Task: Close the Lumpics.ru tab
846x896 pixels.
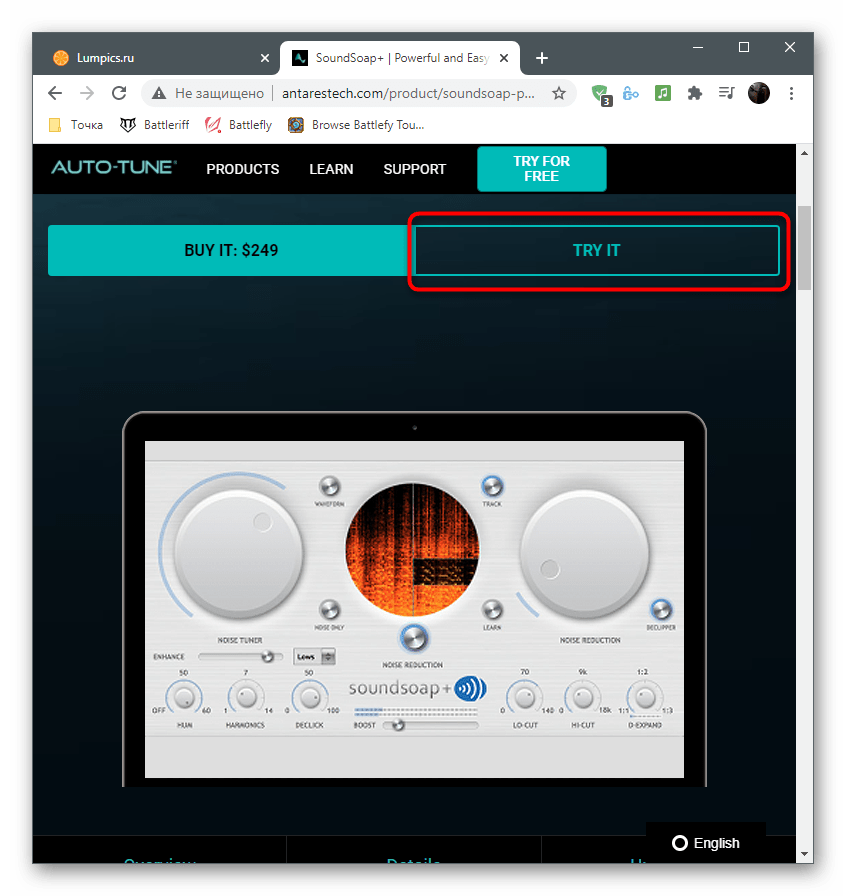Action: click(265, 58)
